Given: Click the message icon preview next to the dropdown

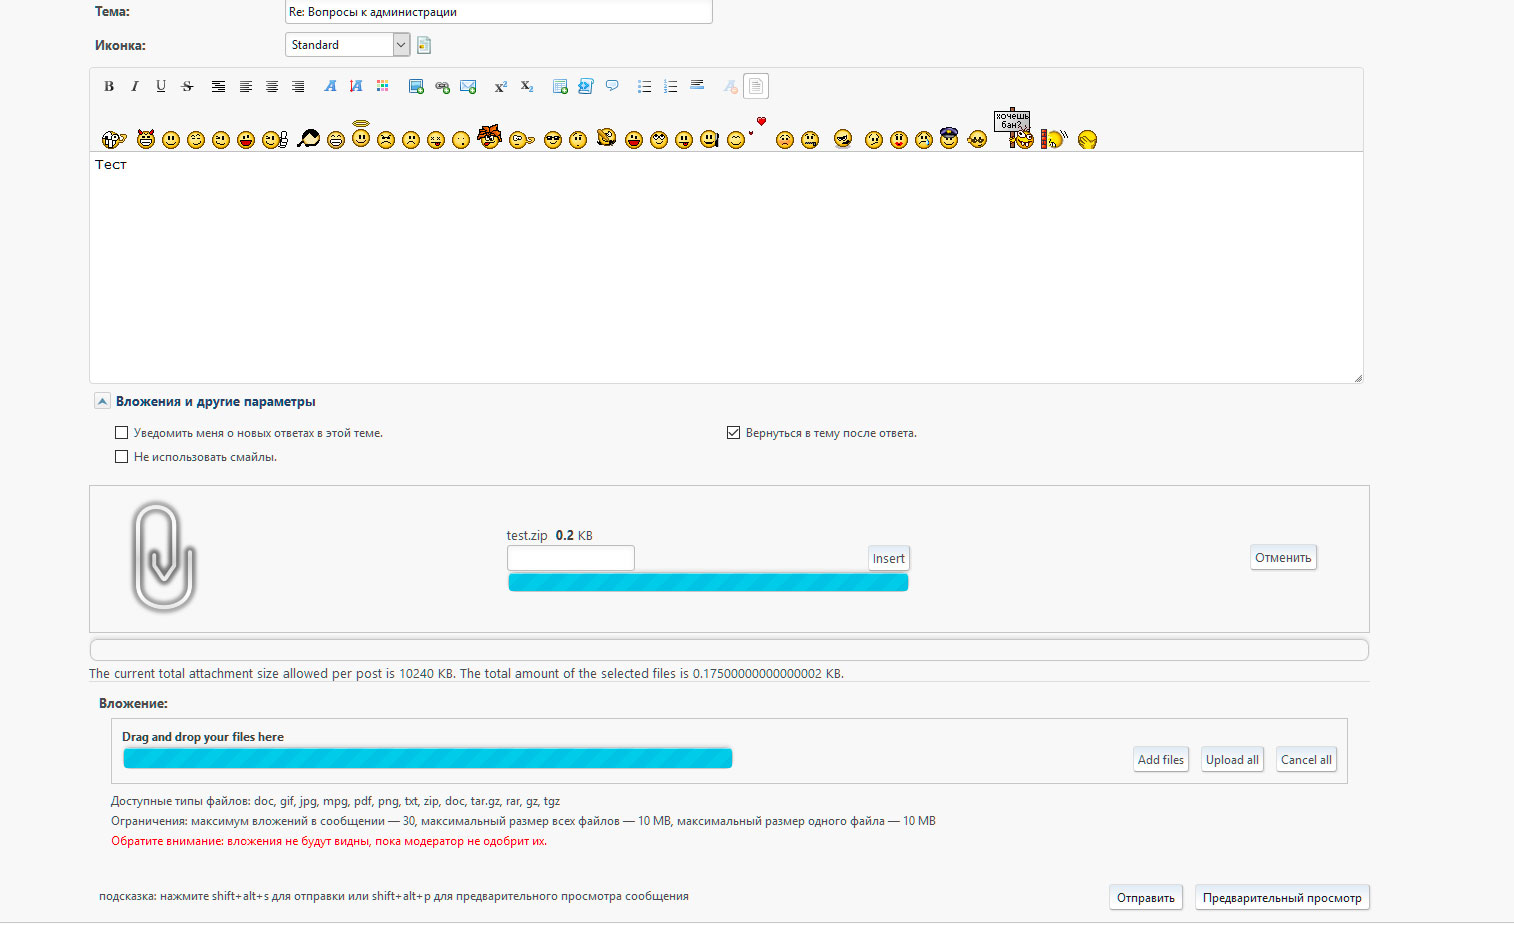Looking at the screenshot, I should coord(424,45).
